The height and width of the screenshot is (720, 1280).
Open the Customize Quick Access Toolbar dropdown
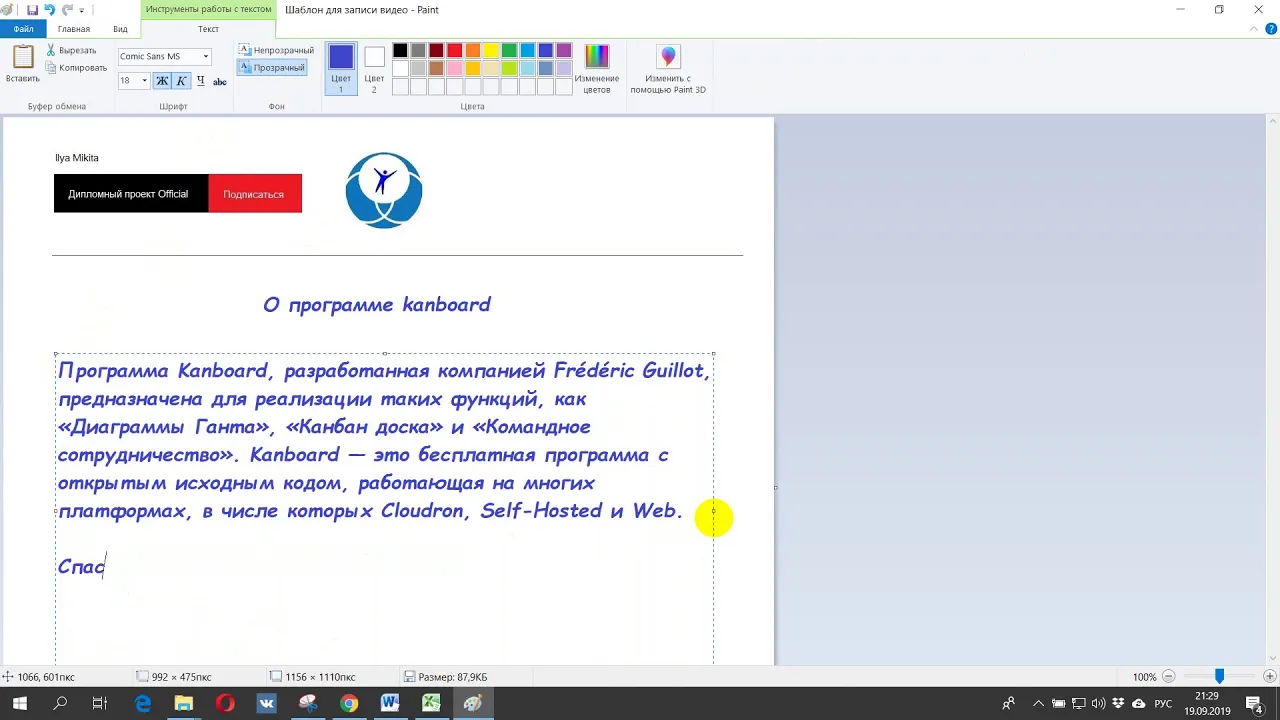[x=82, y=10]
